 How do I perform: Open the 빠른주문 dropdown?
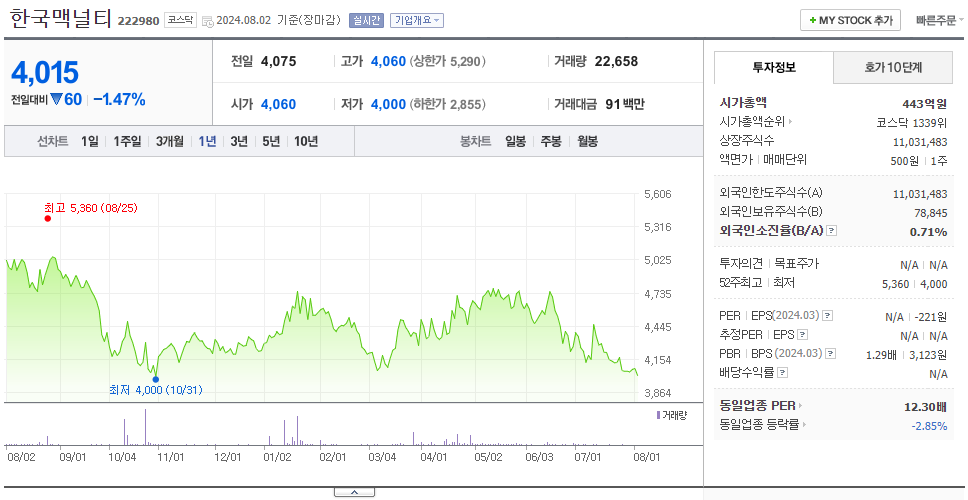coord(940,20)
